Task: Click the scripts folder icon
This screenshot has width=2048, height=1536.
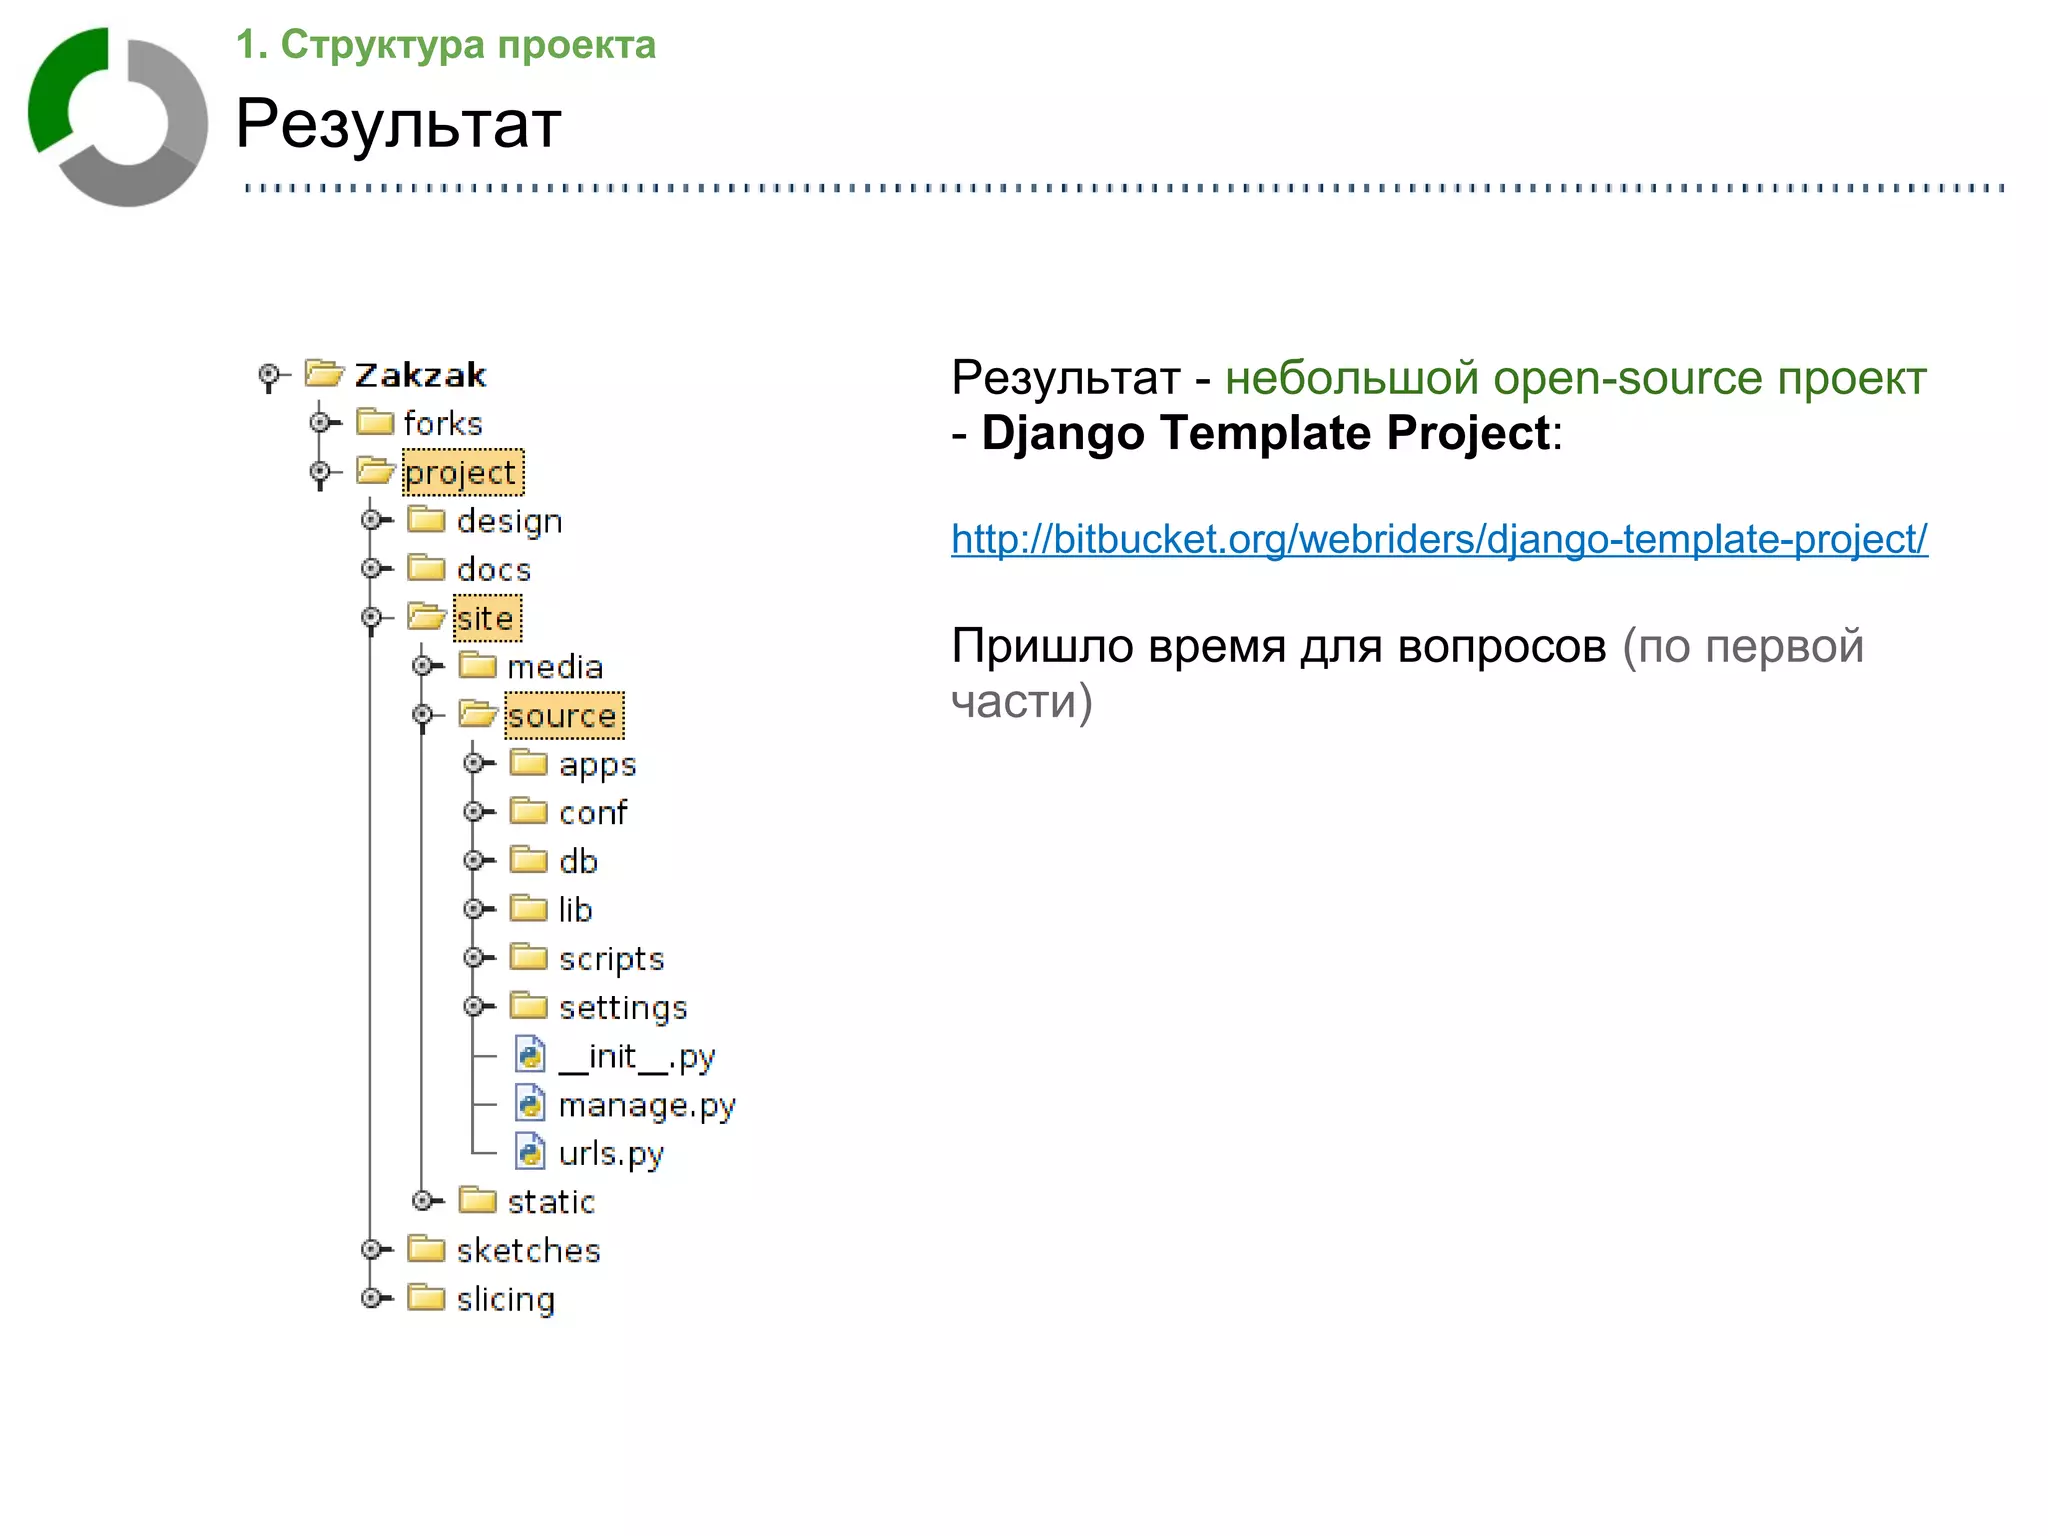Action: click(x=528, y=957)
